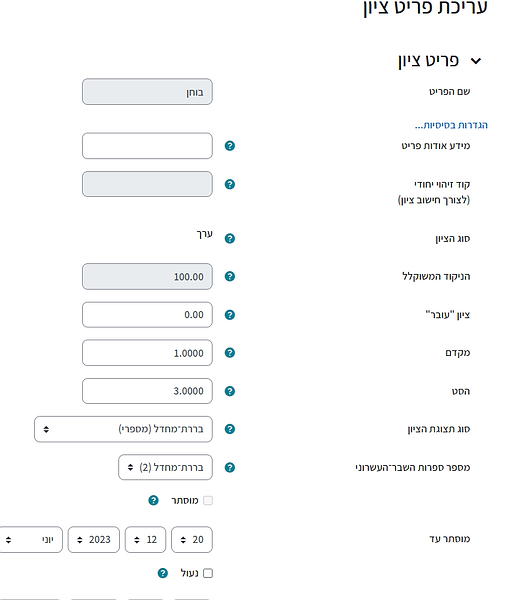Image resolution: width=515 pixels, height=600 pixels.
Task: Open the ברירת־מחדל (2) decimal places dropdown
Action: (165, 467)
